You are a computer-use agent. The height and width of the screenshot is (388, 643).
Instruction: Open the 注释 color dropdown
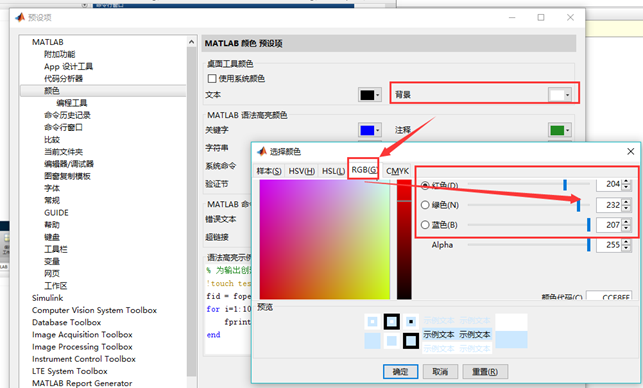[x=560, y=130]
